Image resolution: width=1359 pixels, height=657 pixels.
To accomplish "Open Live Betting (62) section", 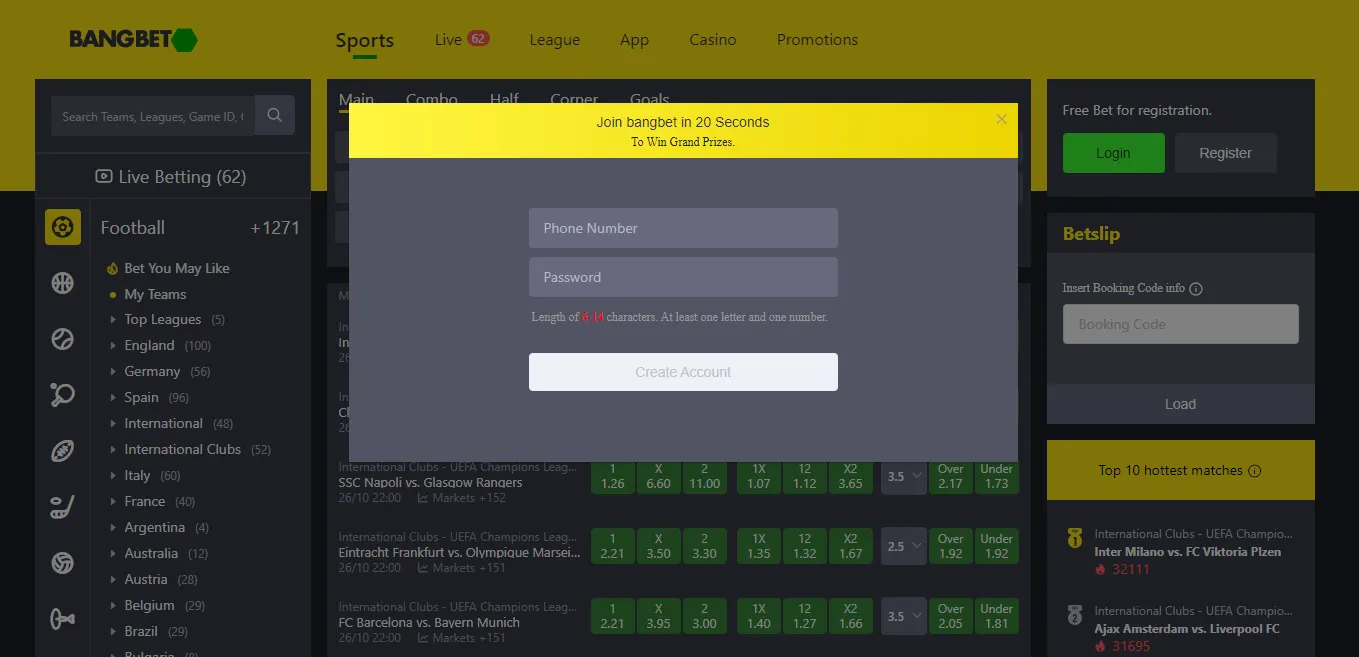I will click(172, 177).
